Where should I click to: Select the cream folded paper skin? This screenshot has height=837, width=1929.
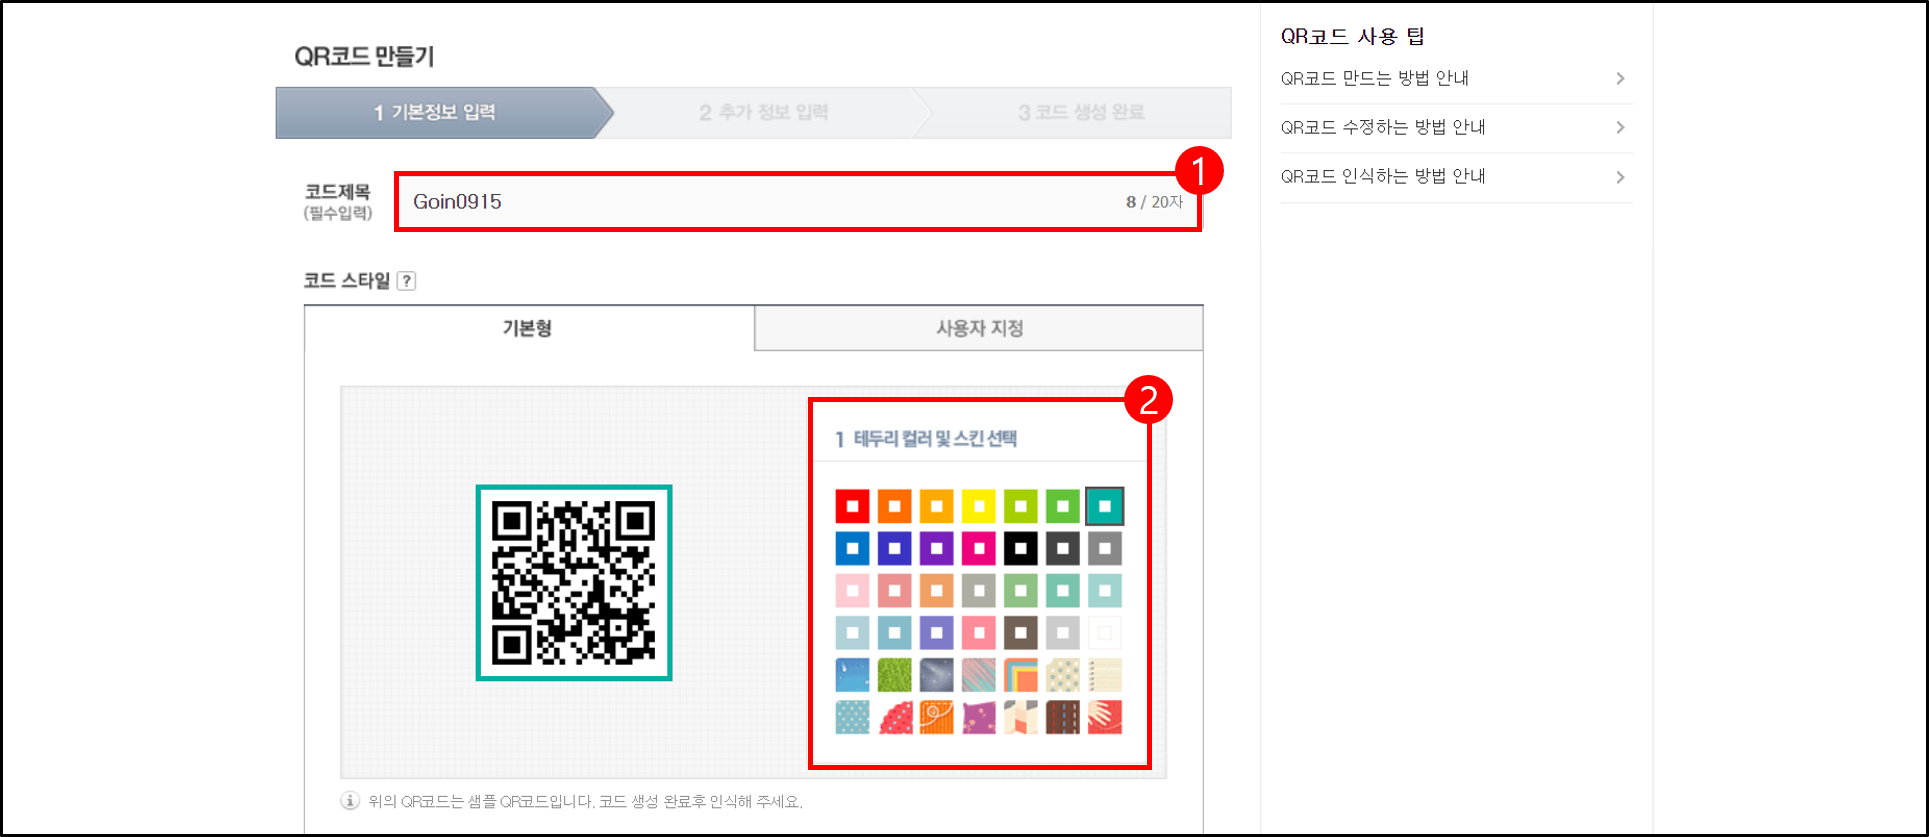(1021, 717)
